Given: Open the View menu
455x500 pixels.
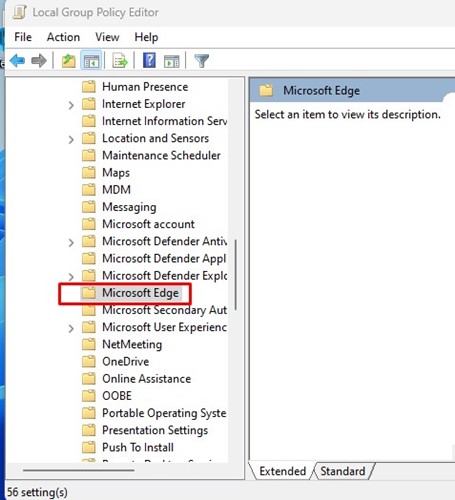Looking at the screenshot, I should click(107, 37).
